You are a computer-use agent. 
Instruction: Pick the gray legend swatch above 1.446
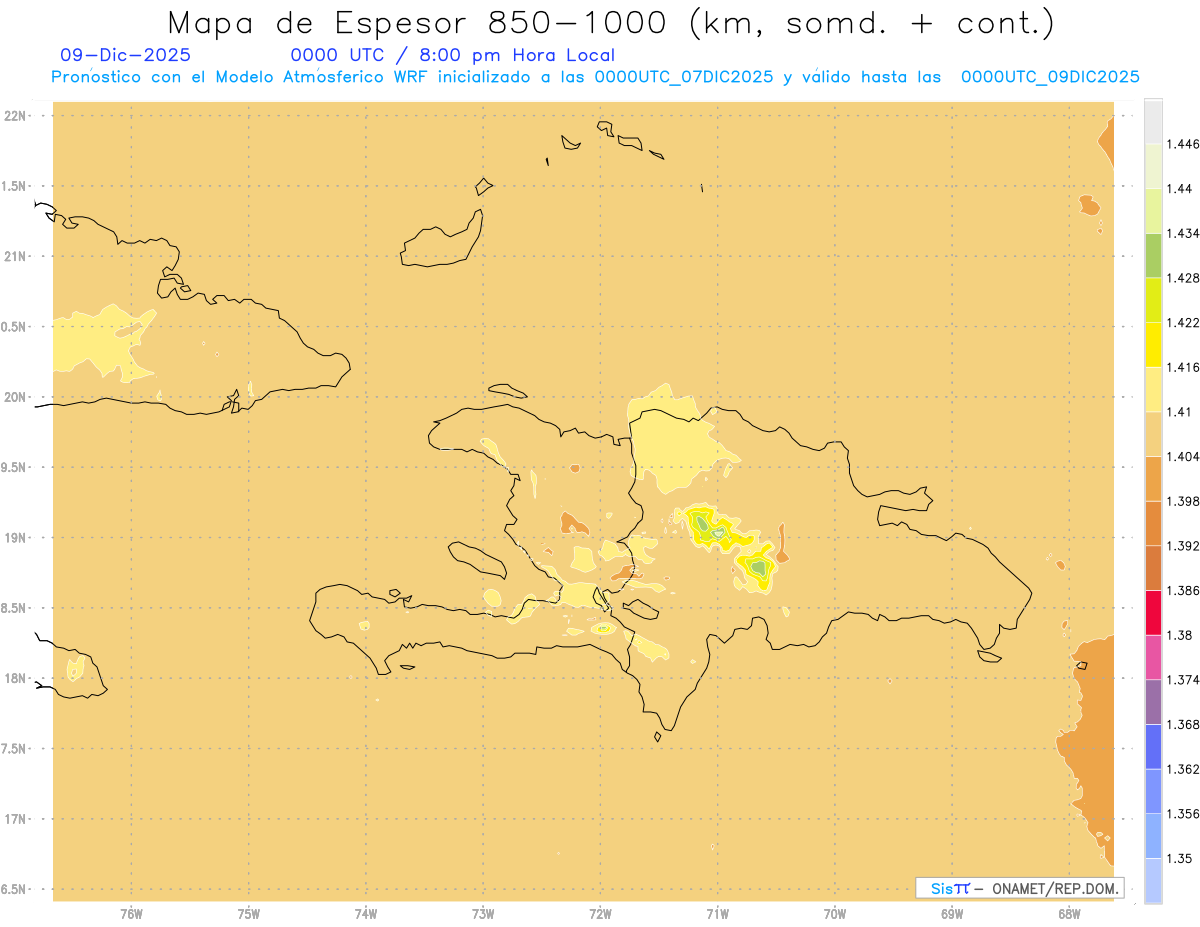tap(1153, 121)
